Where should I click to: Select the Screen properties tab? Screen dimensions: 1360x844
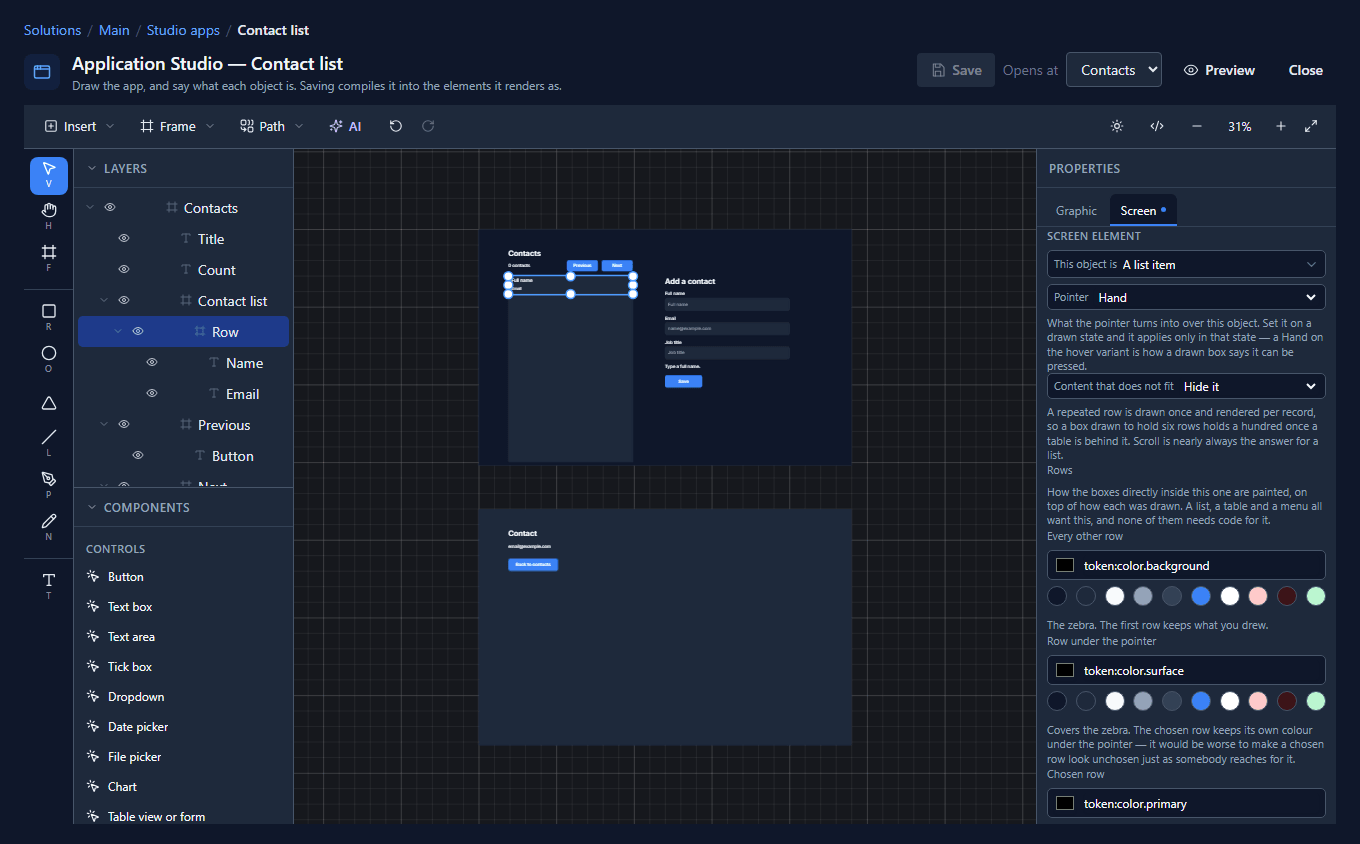(x=1143, y=211)
